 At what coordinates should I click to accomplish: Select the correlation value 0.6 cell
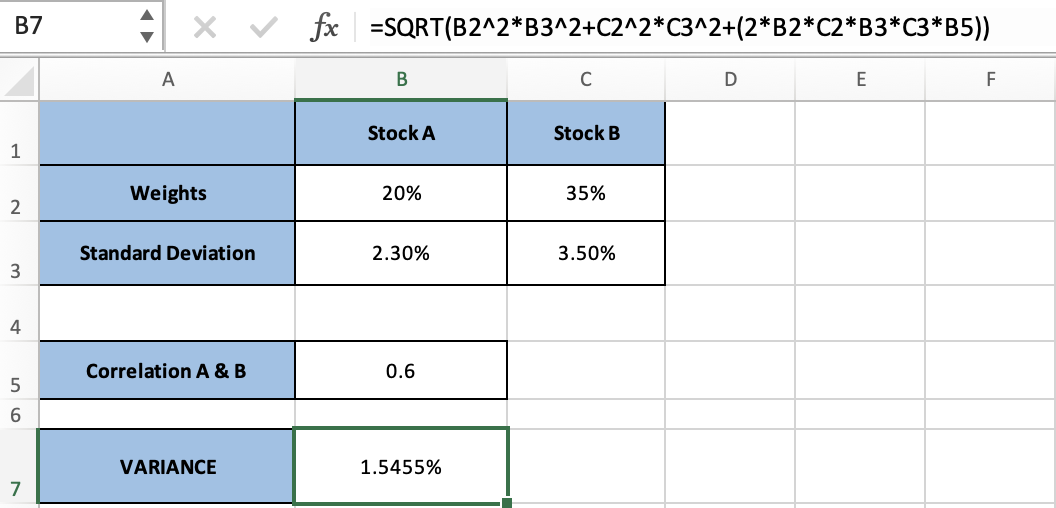401,371
